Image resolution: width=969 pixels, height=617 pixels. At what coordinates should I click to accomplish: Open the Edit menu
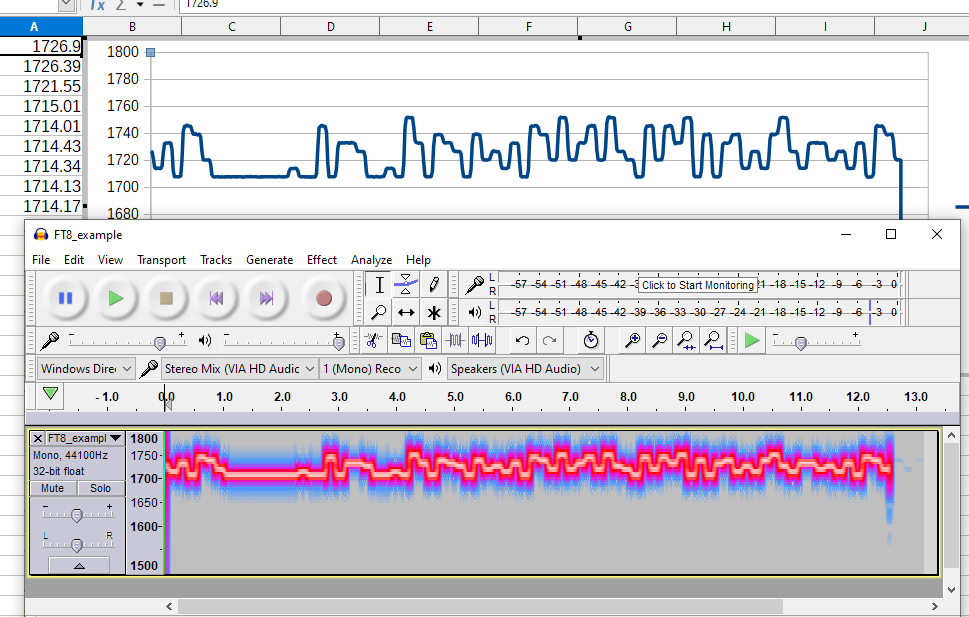pos(74,260)
